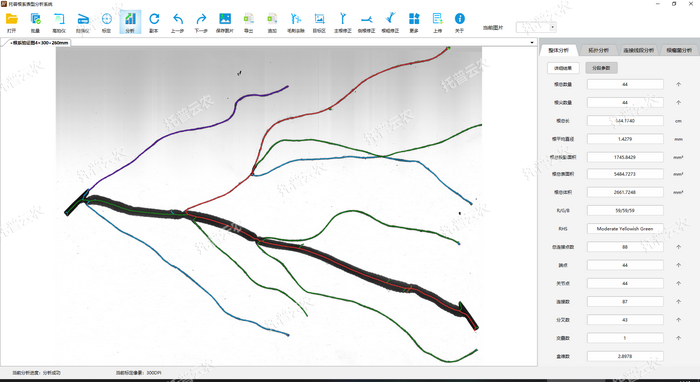
Task: Open the More four-squares grid icon
Action: (414, 22)
